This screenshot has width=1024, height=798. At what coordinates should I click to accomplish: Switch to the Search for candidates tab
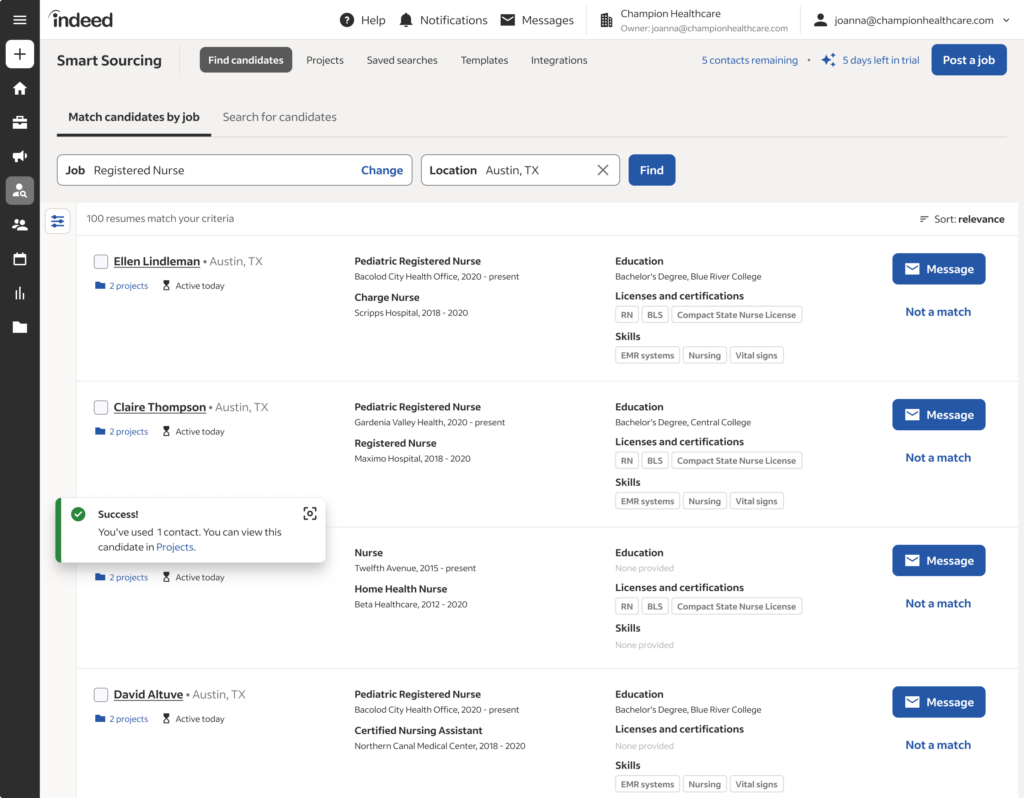[279, 116]
